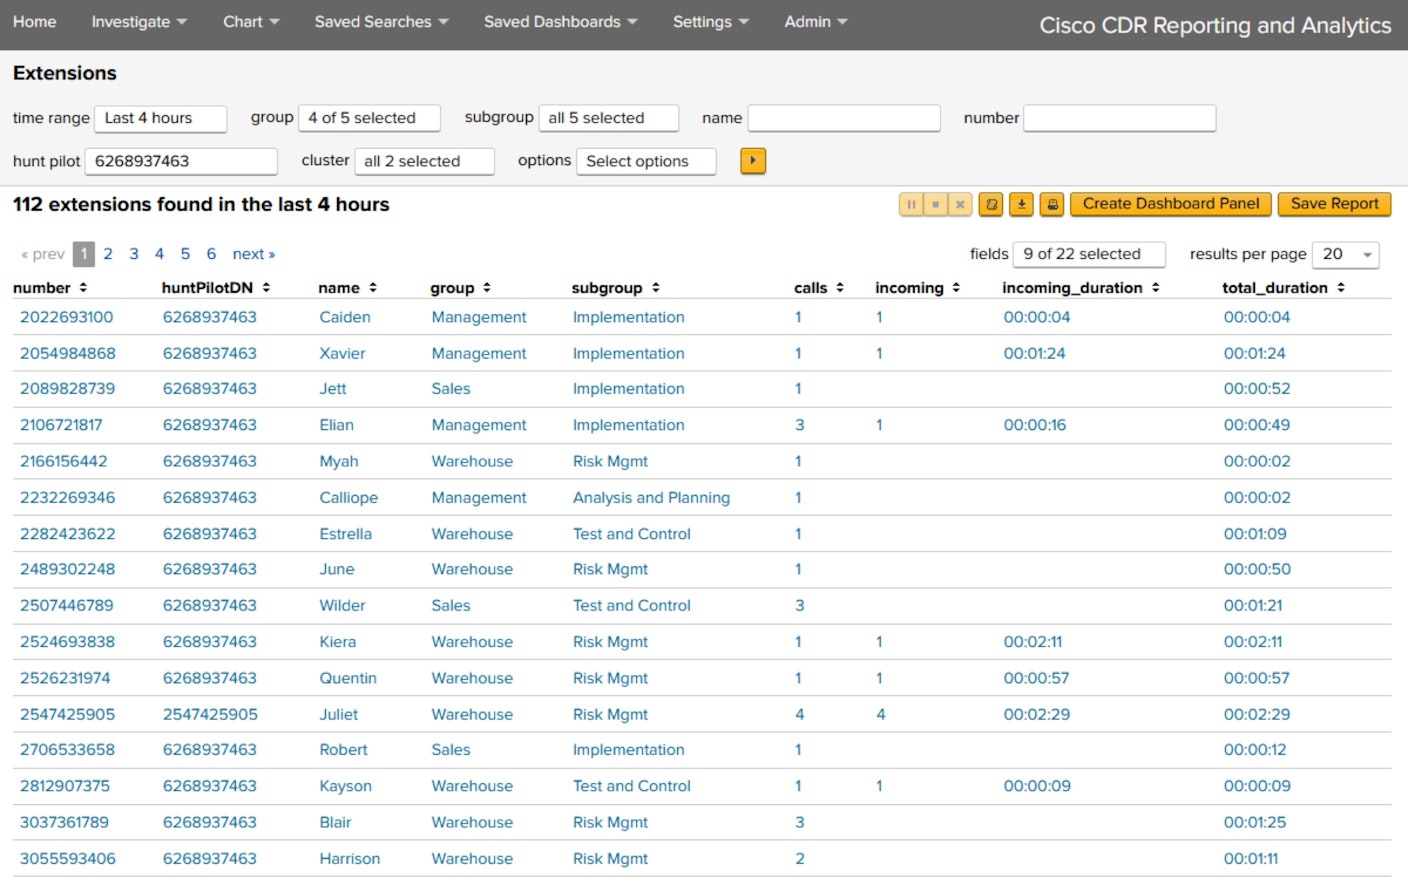This screenshot has height=885, width=1408.
Task: Click the pause search icon
Action: [911, 205]
